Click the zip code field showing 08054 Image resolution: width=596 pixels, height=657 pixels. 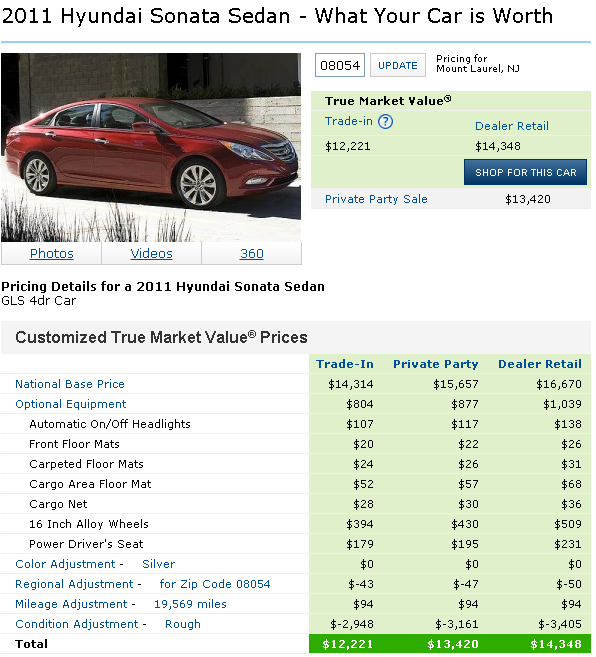point(340,65)
